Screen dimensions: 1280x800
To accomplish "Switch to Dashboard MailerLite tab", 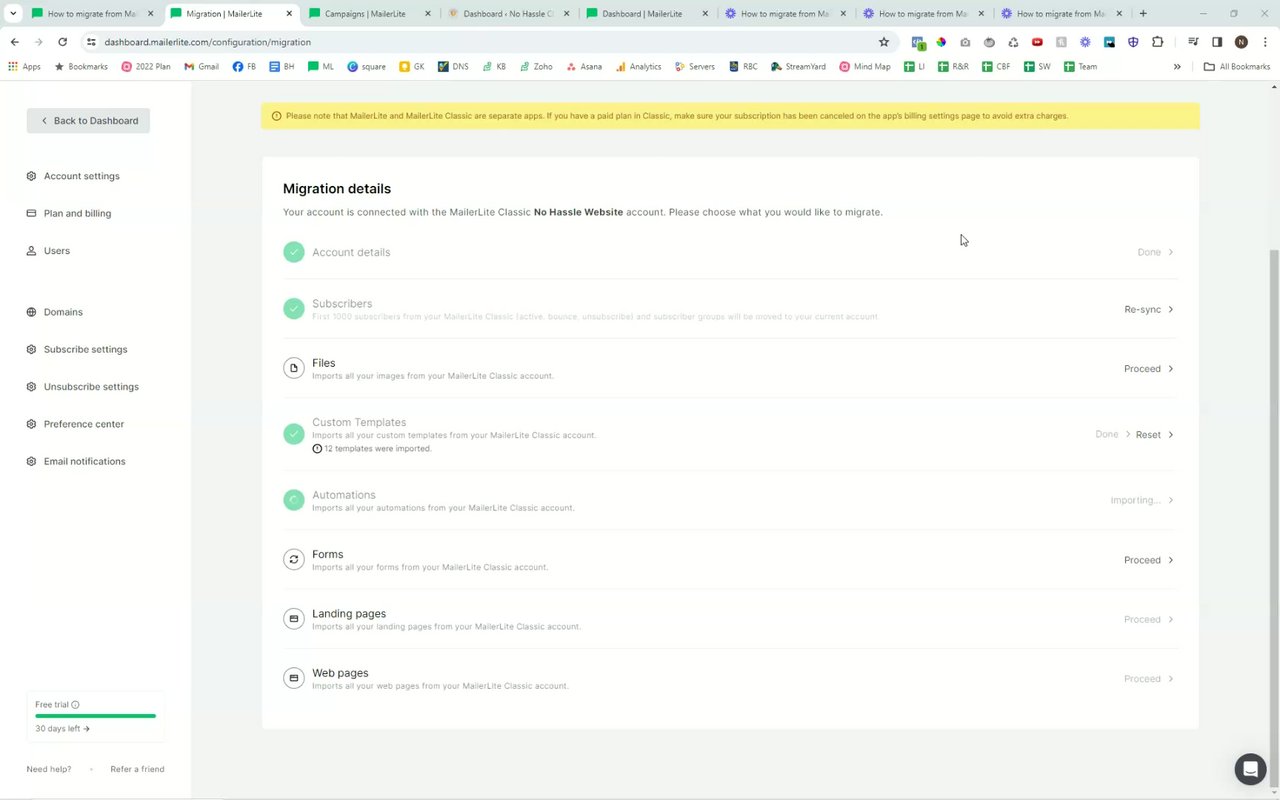I will point(647,14).
